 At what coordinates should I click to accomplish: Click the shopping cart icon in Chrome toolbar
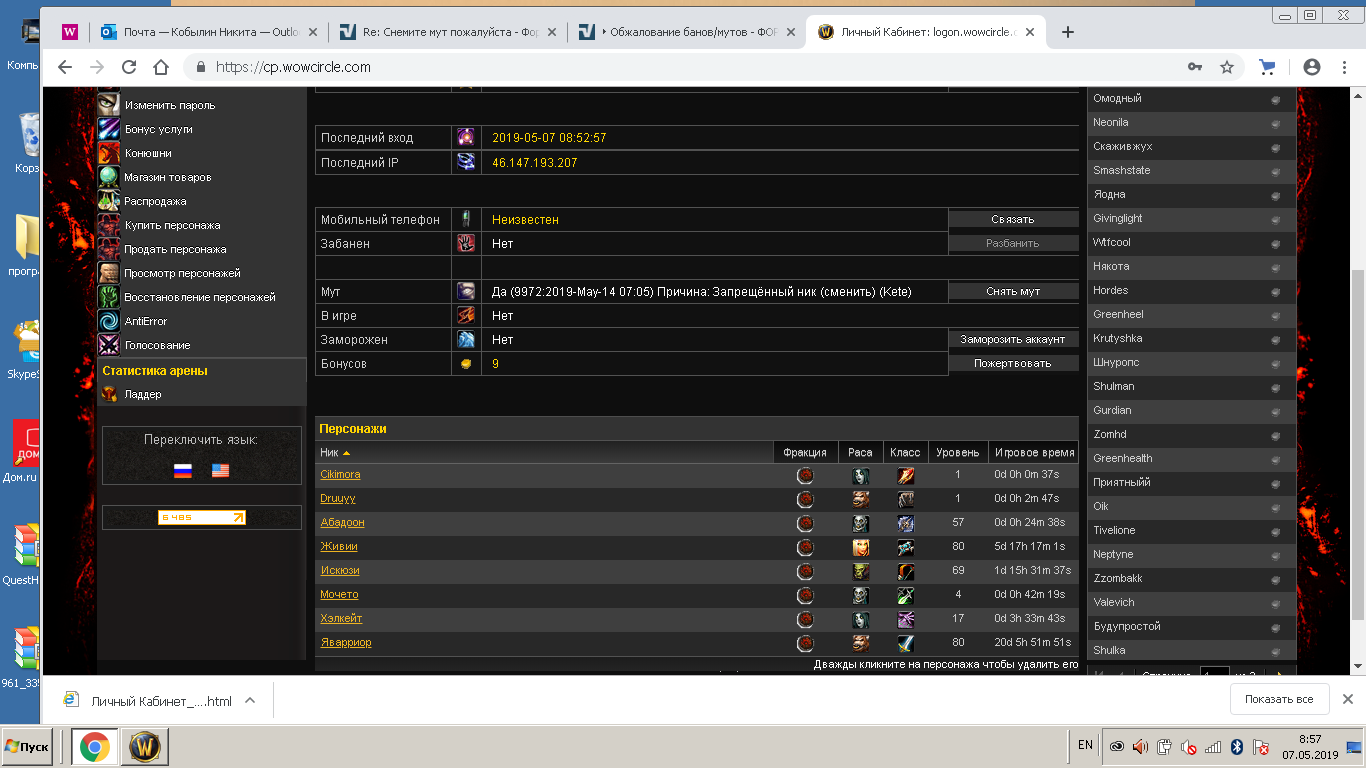[x=1268, y=67]
